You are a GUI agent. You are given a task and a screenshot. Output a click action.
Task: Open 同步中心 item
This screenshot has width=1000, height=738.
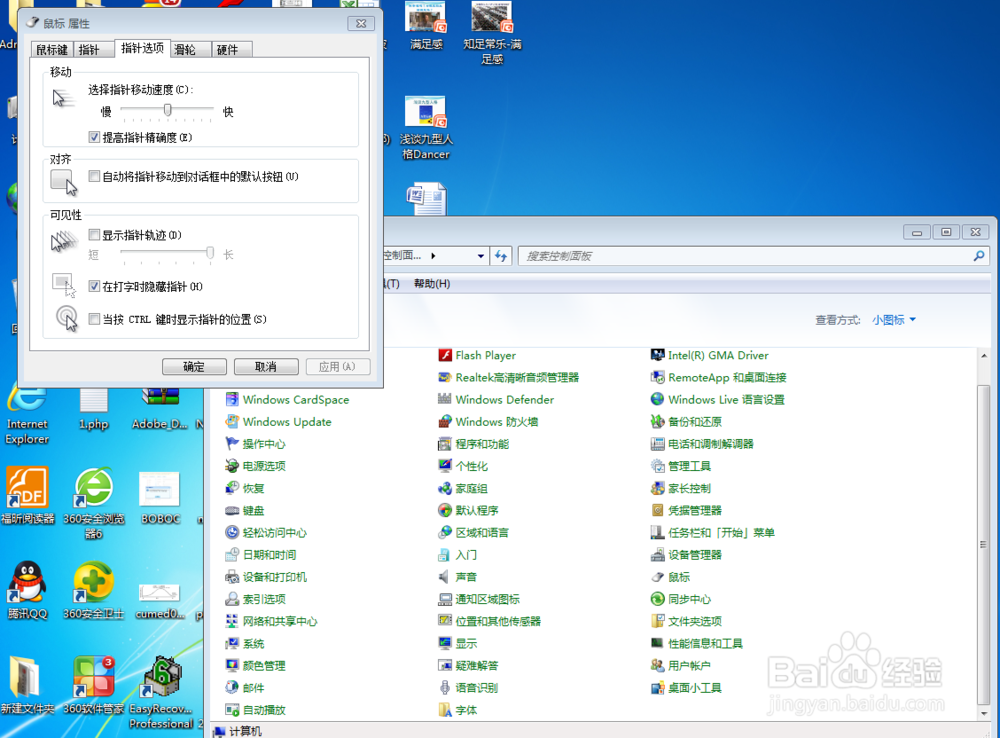[x=680, y=599]
